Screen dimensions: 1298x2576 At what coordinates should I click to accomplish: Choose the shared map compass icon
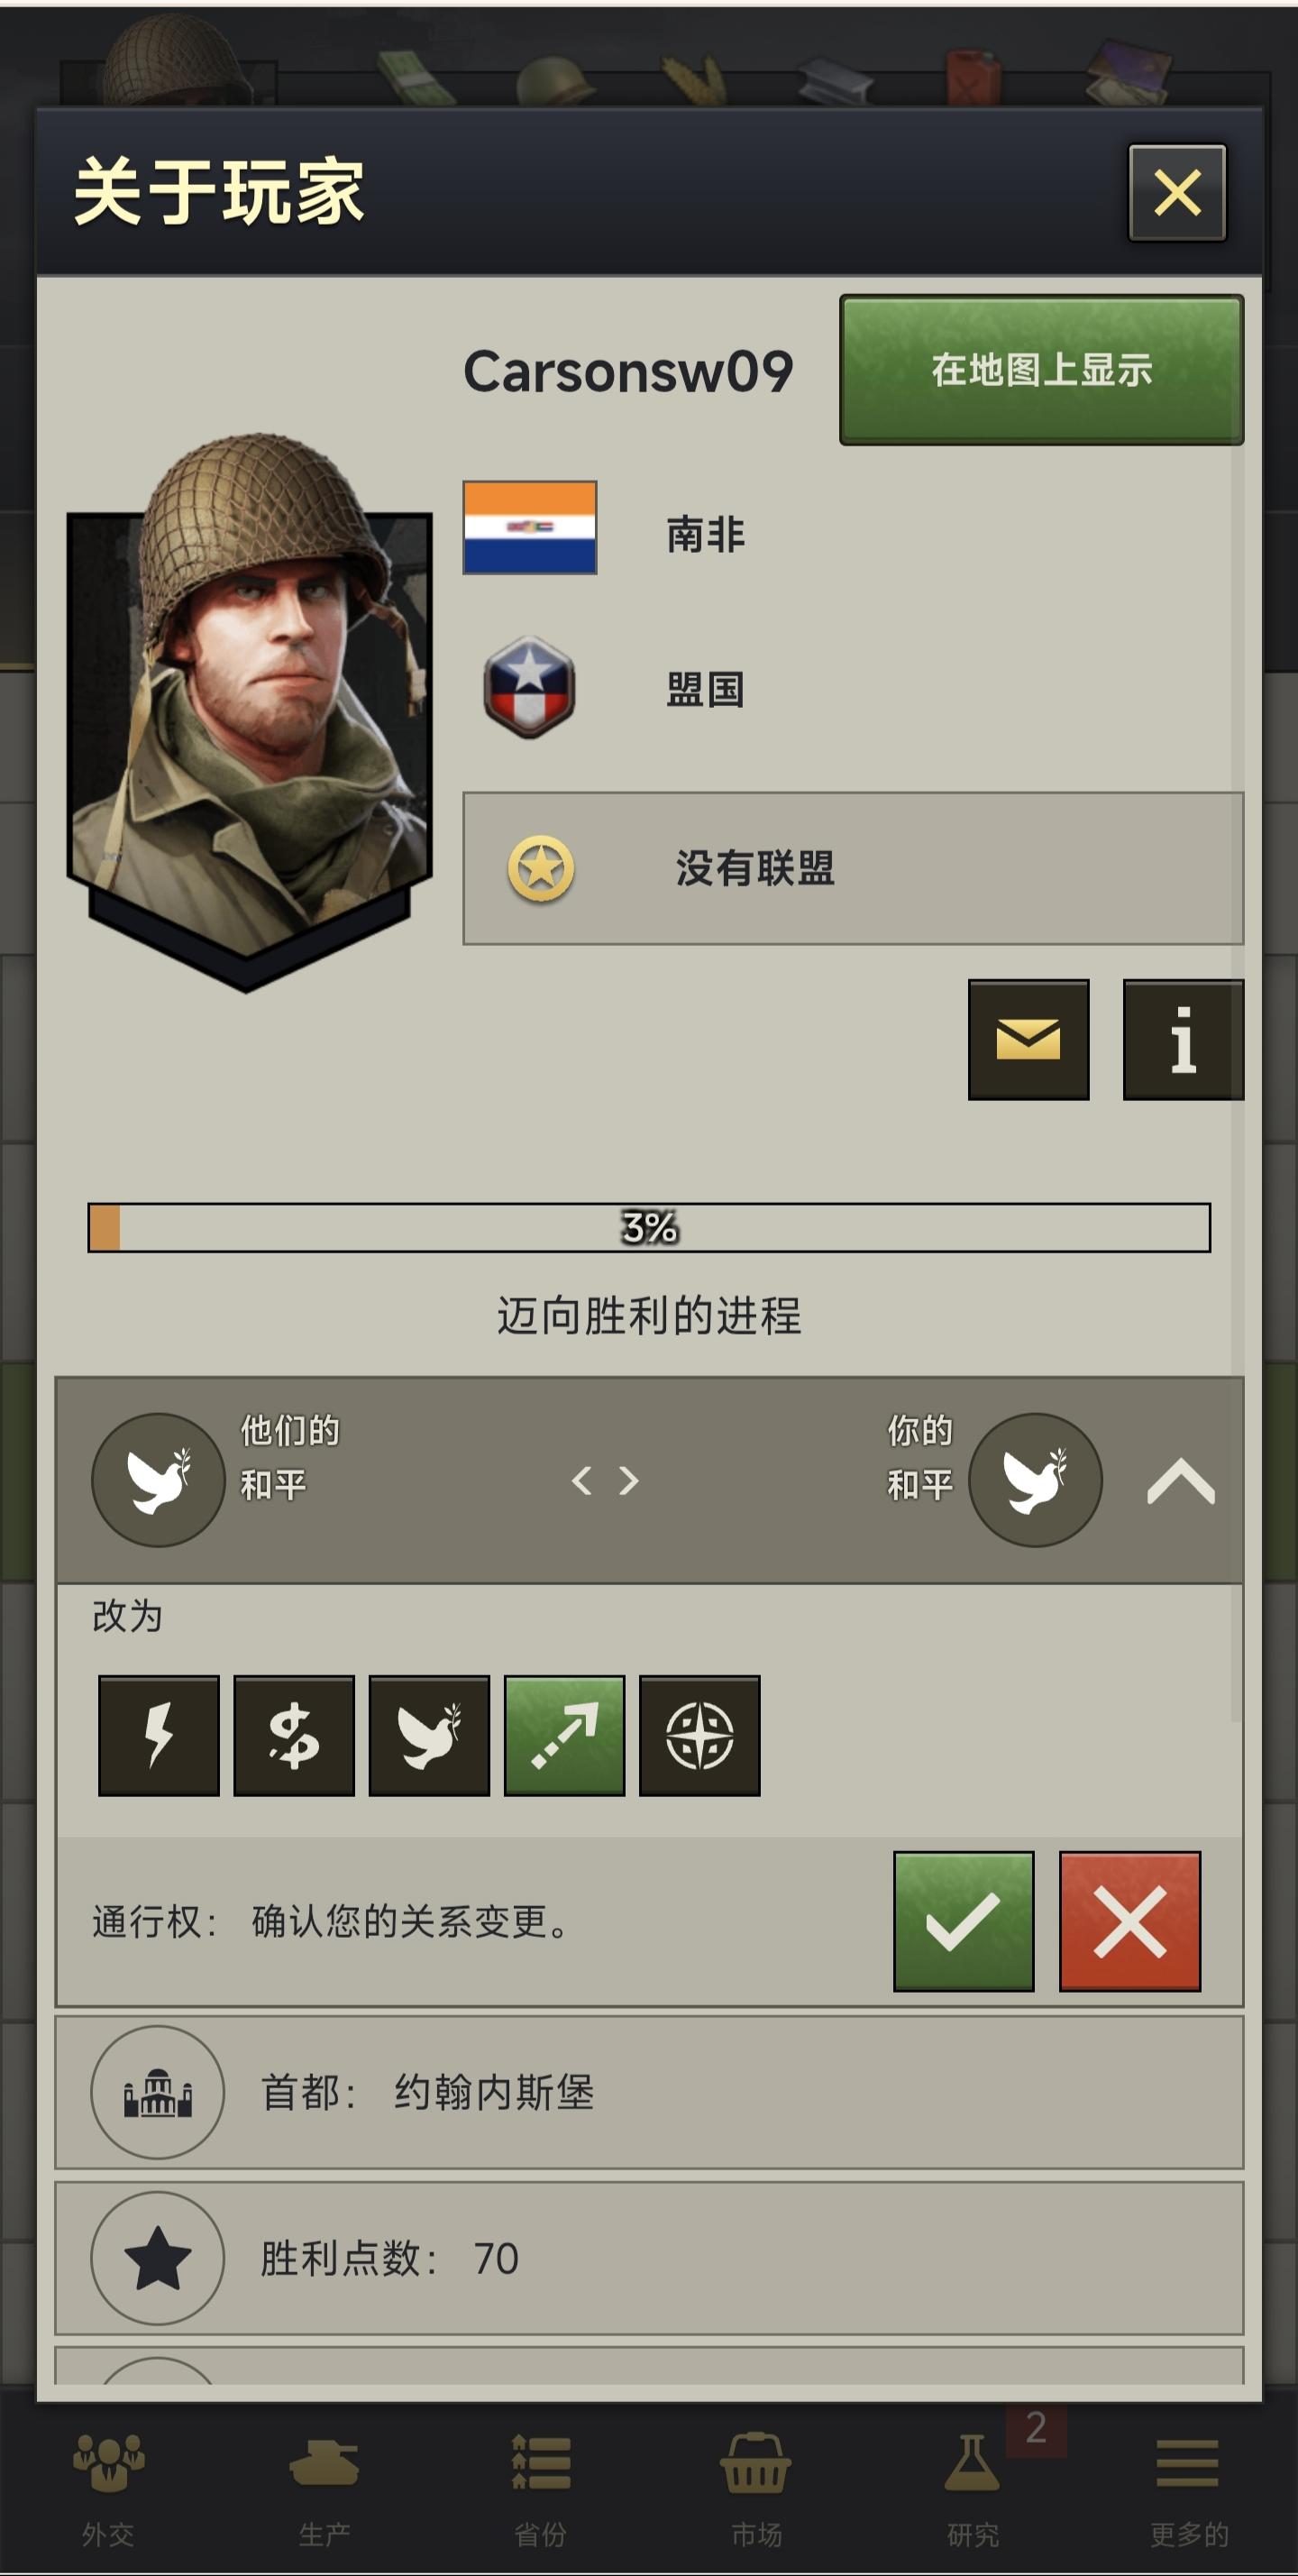pyautogui.click(x=699, y=1735)
